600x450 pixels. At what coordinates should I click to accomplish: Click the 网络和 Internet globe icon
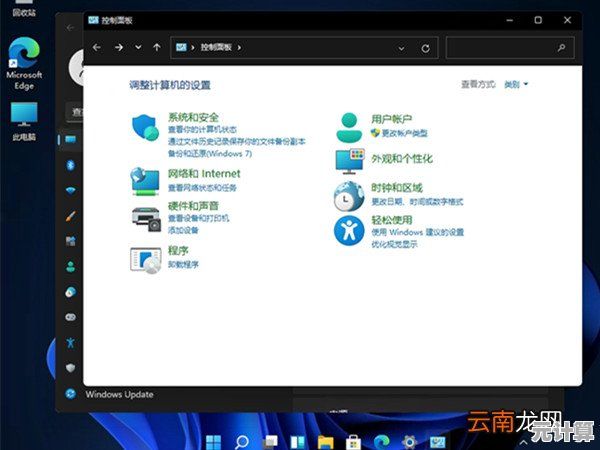pos(145,181)
